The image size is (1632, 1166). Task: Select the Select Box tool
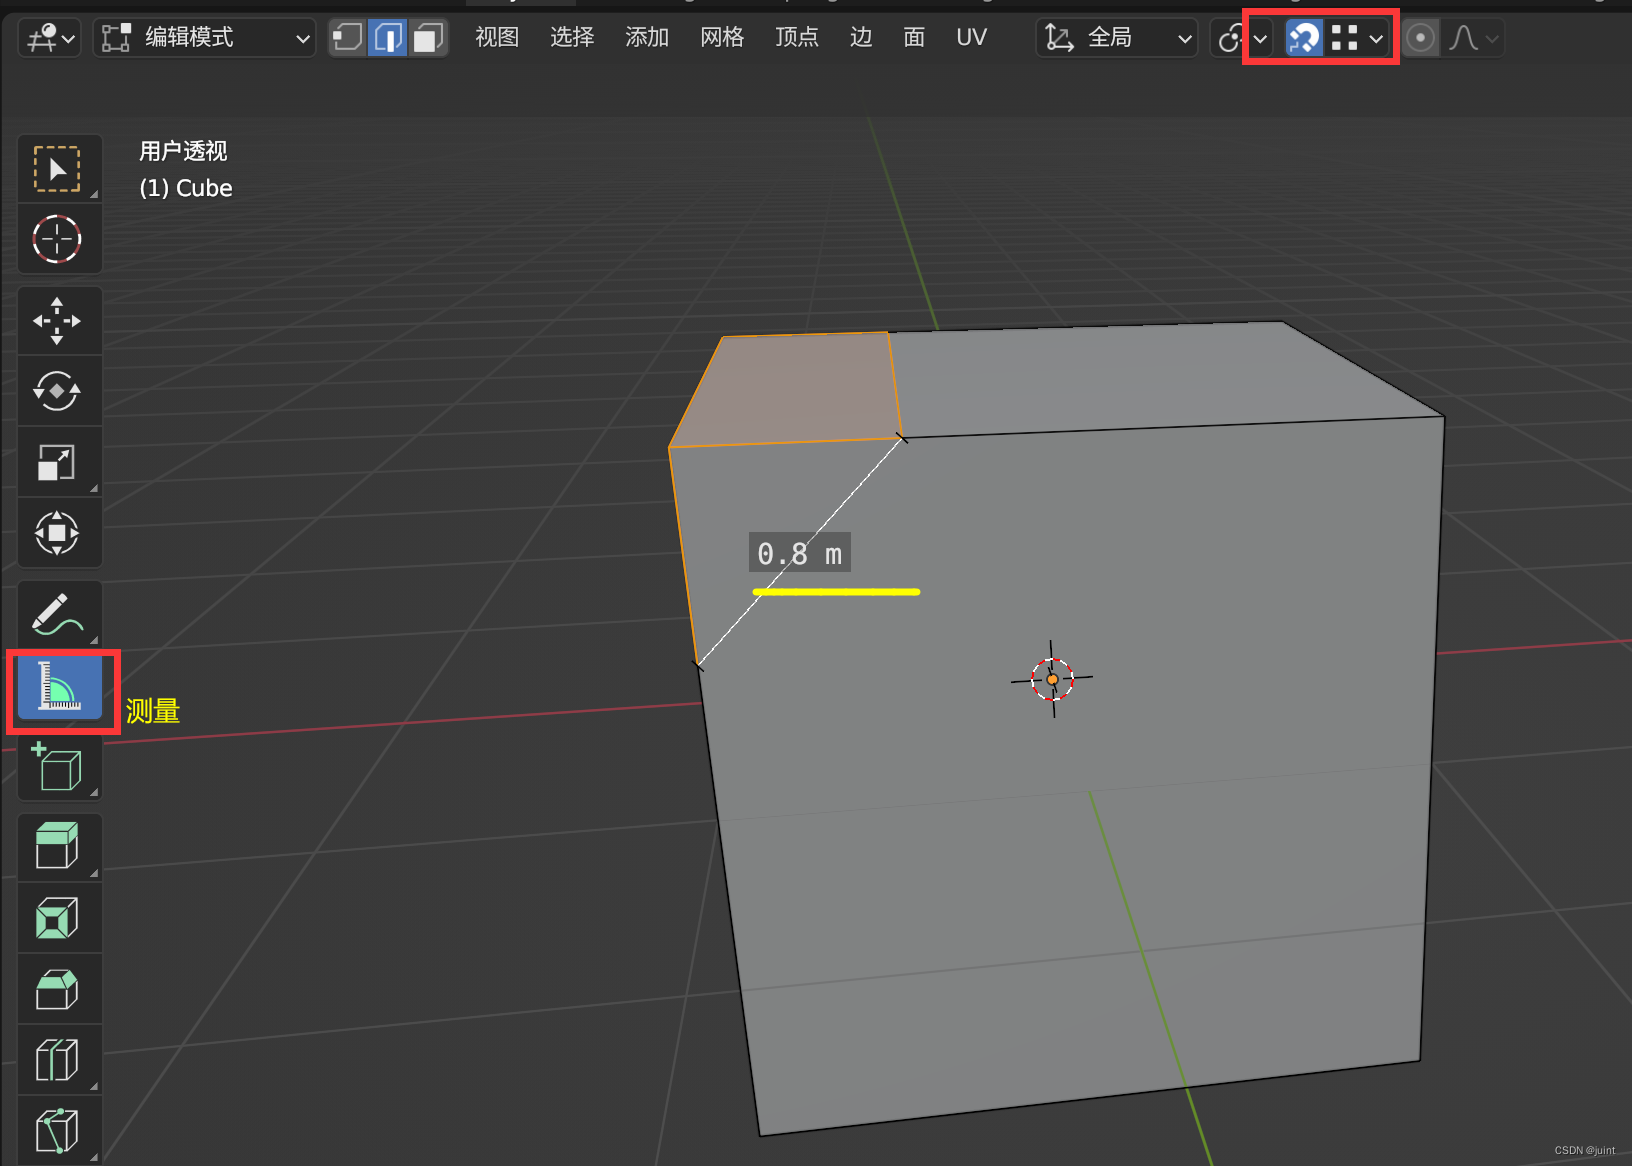58,169
